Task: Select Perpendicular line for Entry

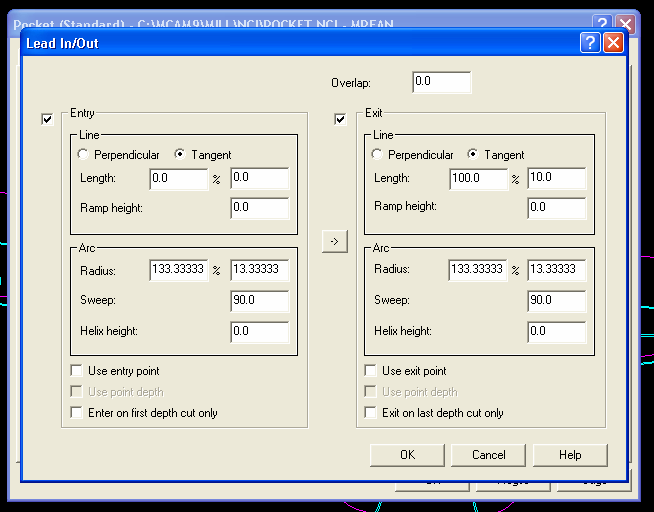Action: (83, 154)
